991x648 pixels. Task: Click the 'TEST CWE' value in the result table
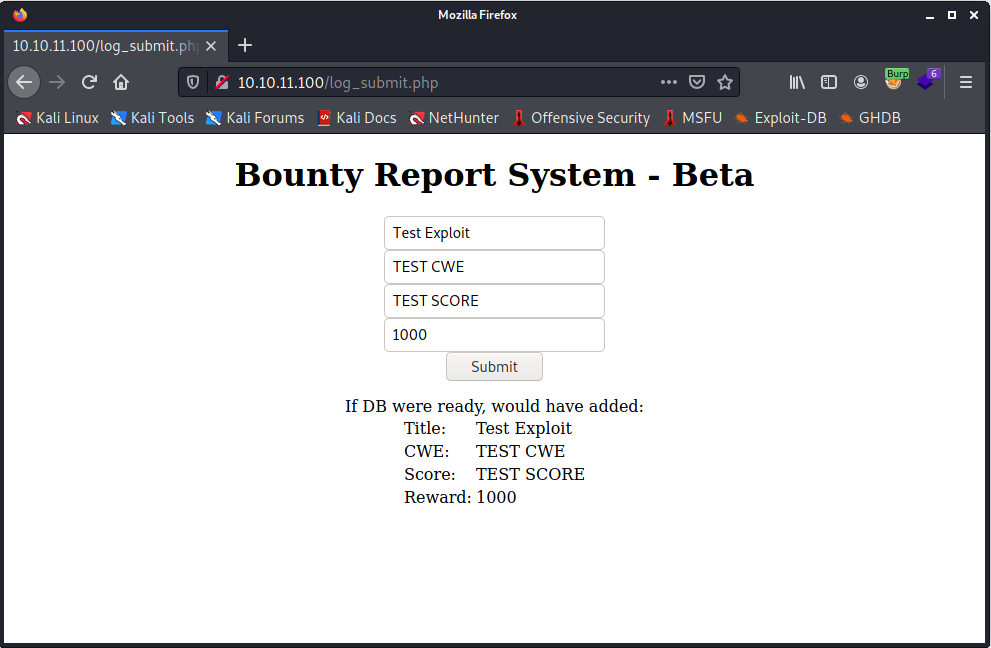(x=520, y=451)
